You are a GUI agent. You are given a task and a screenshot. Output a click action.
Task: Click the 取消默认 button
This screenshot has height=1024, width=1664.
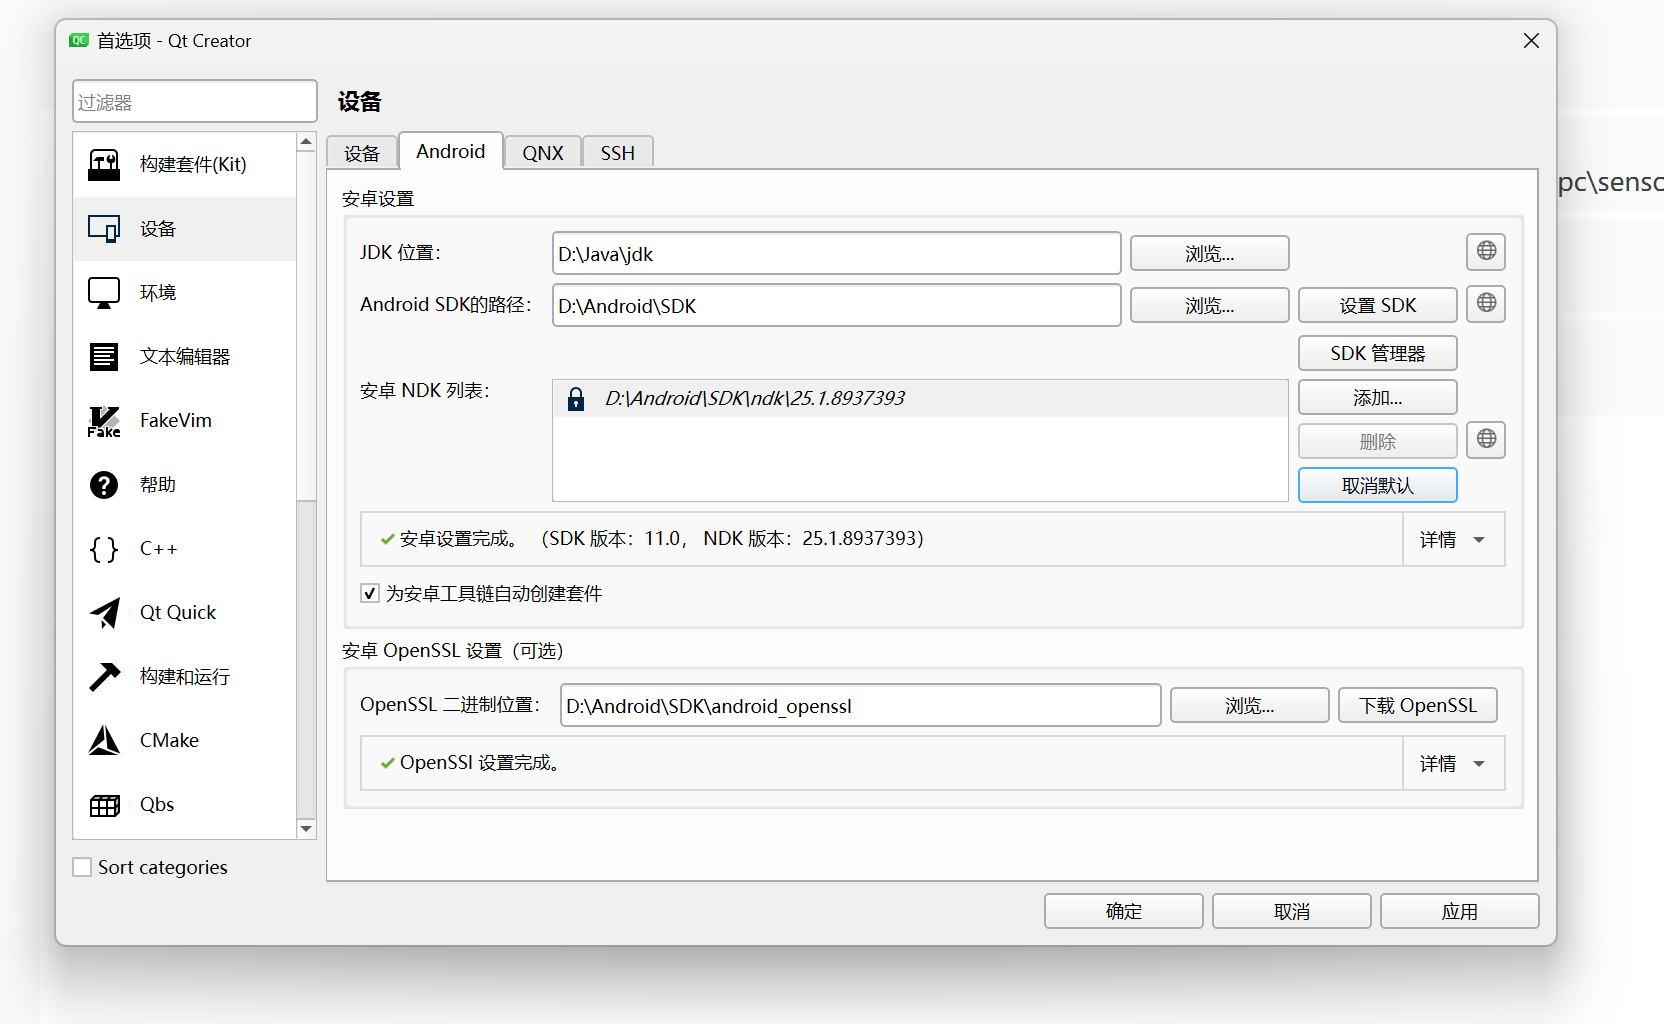1378,486
